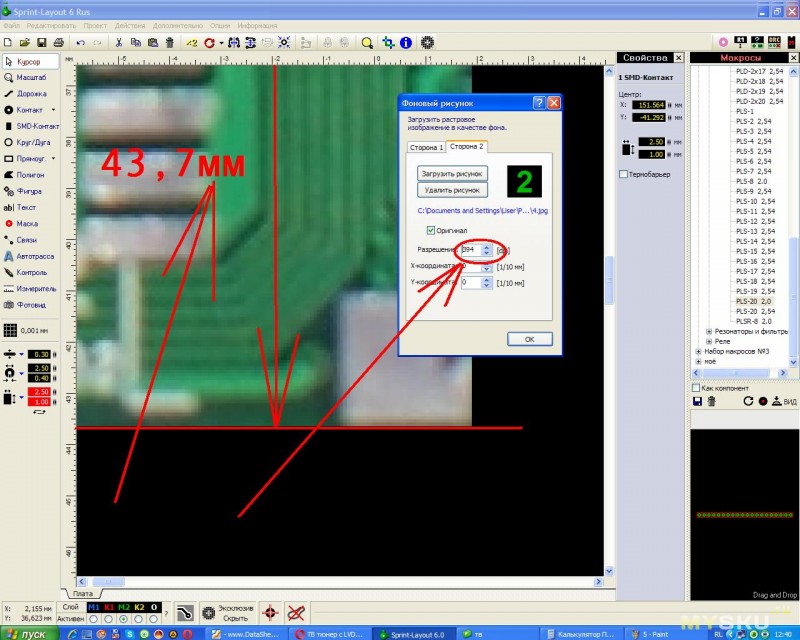Image resolution: width=800 pixels, height=640 pixels.
Task: Open the Редактировать menu
Action: point(51,26)
